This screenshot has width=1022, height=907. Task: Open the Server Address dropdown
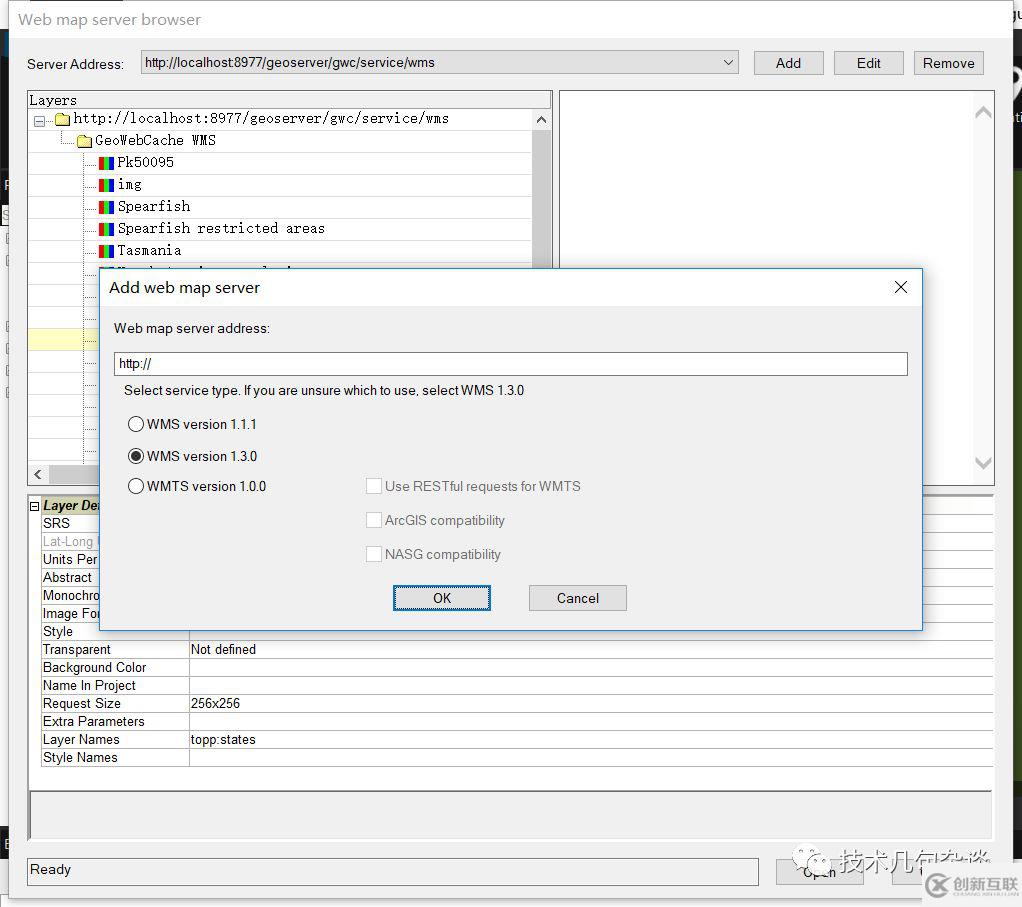coord(728,63)
